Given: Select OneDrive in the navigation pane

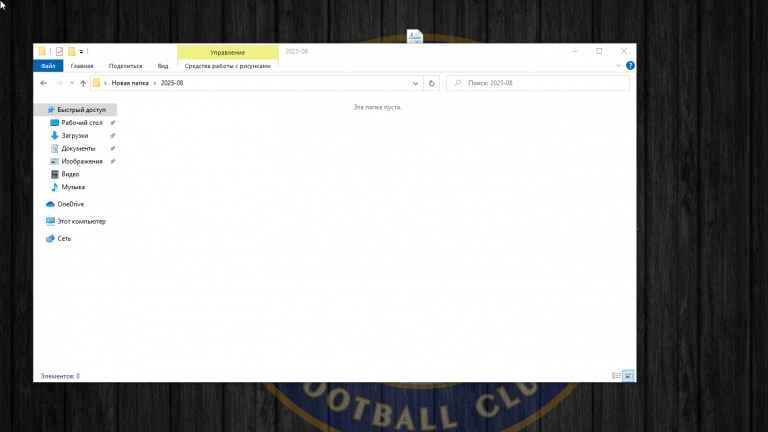Looking at the screenshot, I should point(71,204).
